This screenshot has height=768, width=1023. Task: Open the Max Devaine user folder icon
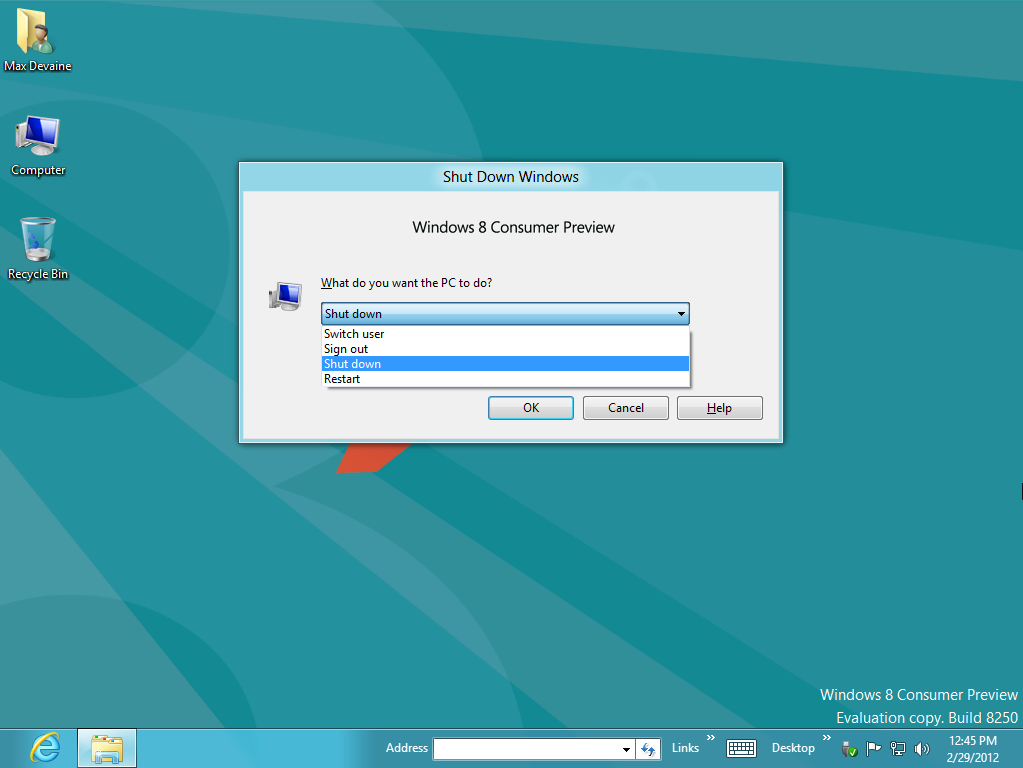tap(37, 39)
